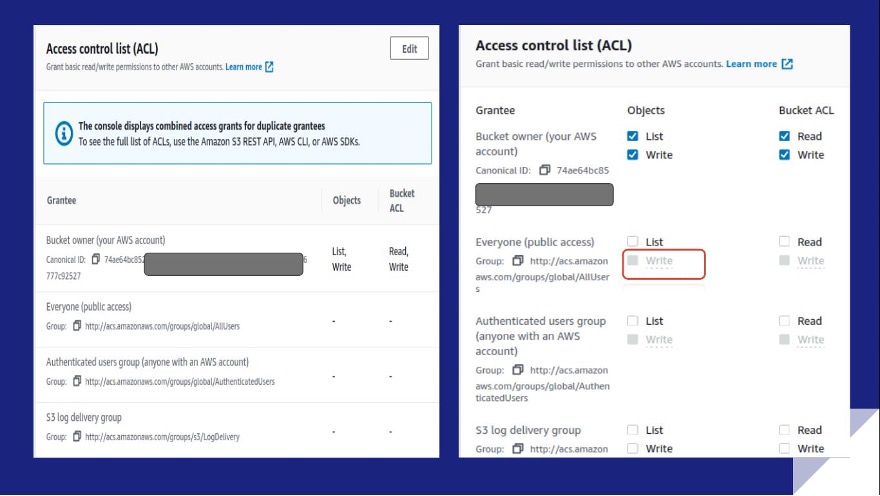This screenshot has width=880, height=496.
Task: Copy LogDelivery group URL in left panel
Action: (77, 436)
